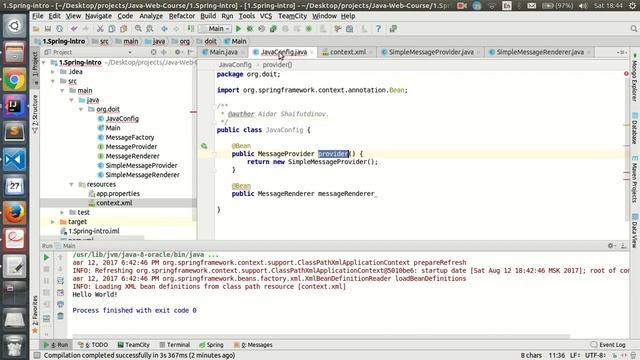Screen dimensions: 640x360
Task: Open the Event Log
Action: point(608,345)
